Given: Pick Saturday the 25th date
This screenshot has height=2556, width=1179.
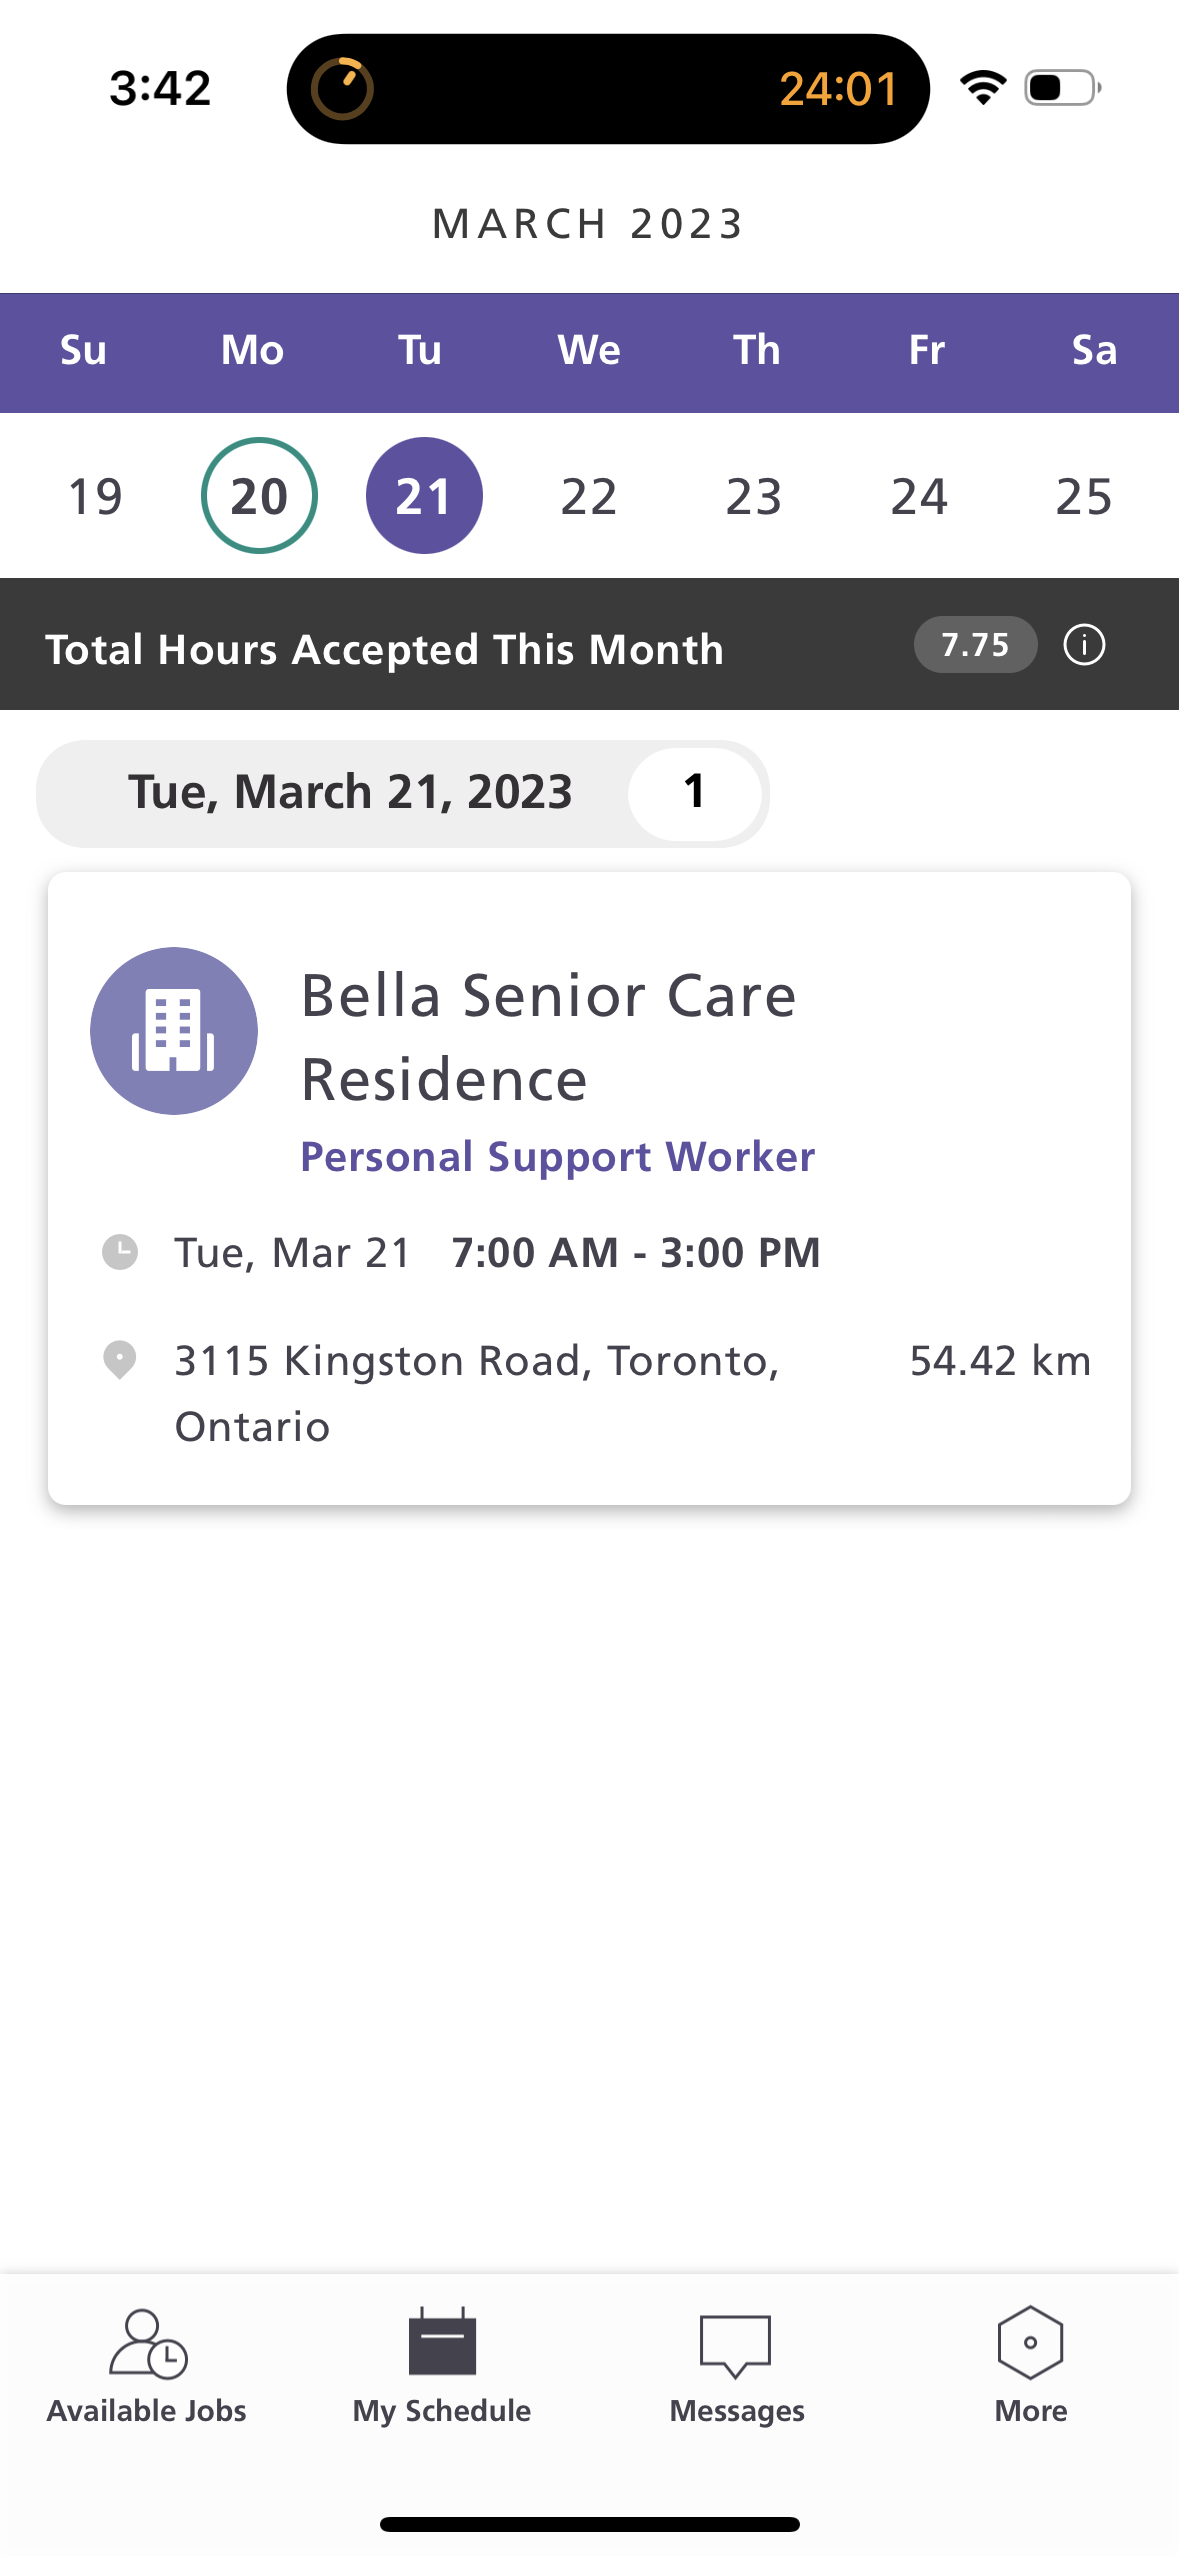Looking at the screenshot, I should (x=1084, y=496).
